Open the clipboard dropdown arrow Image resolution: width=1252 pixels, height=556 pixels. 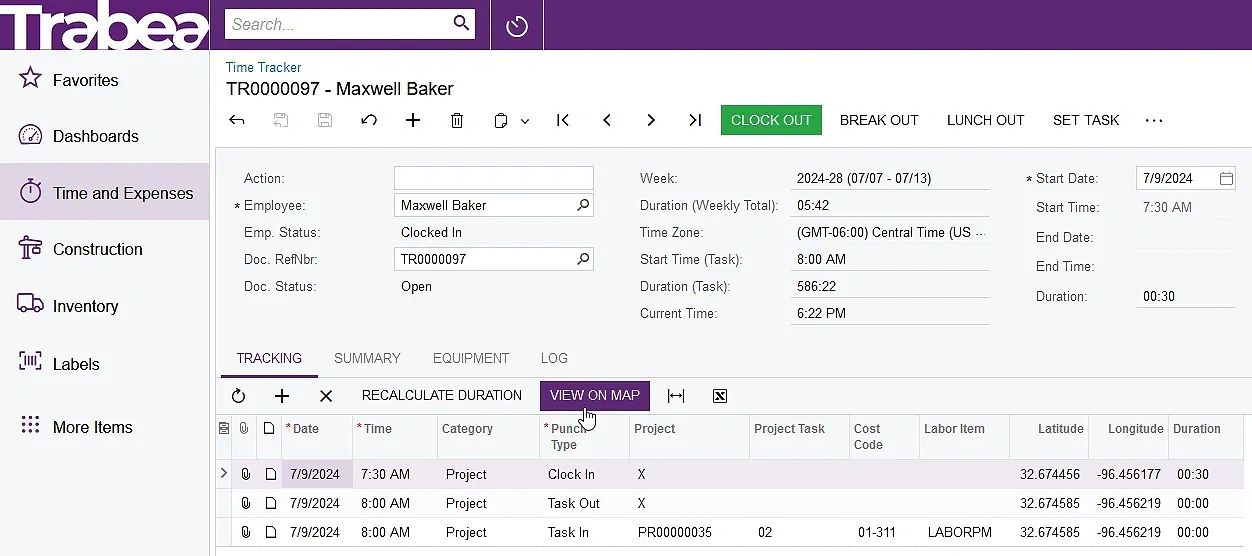pyautogui.click(x=525, y=121)
